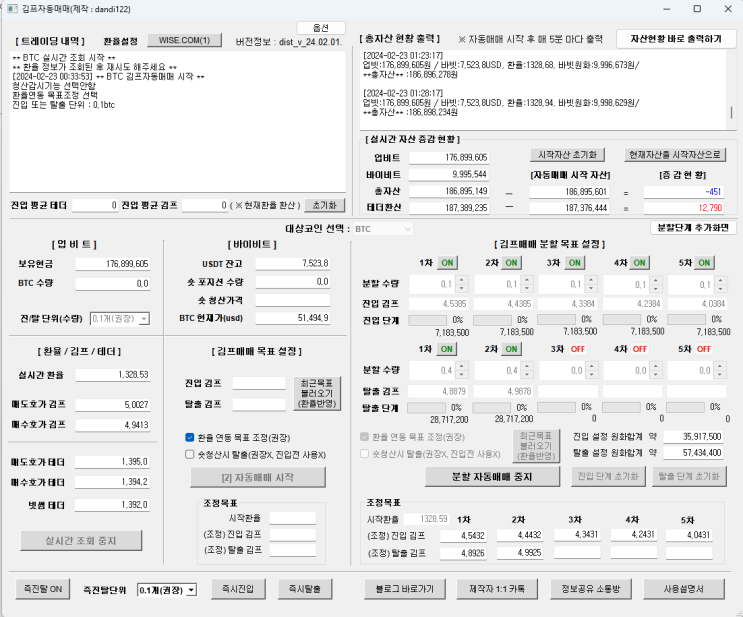Toggle exit stage 4차 OFF button
Viewport: 743px width, 617px height.
[640, 349]
